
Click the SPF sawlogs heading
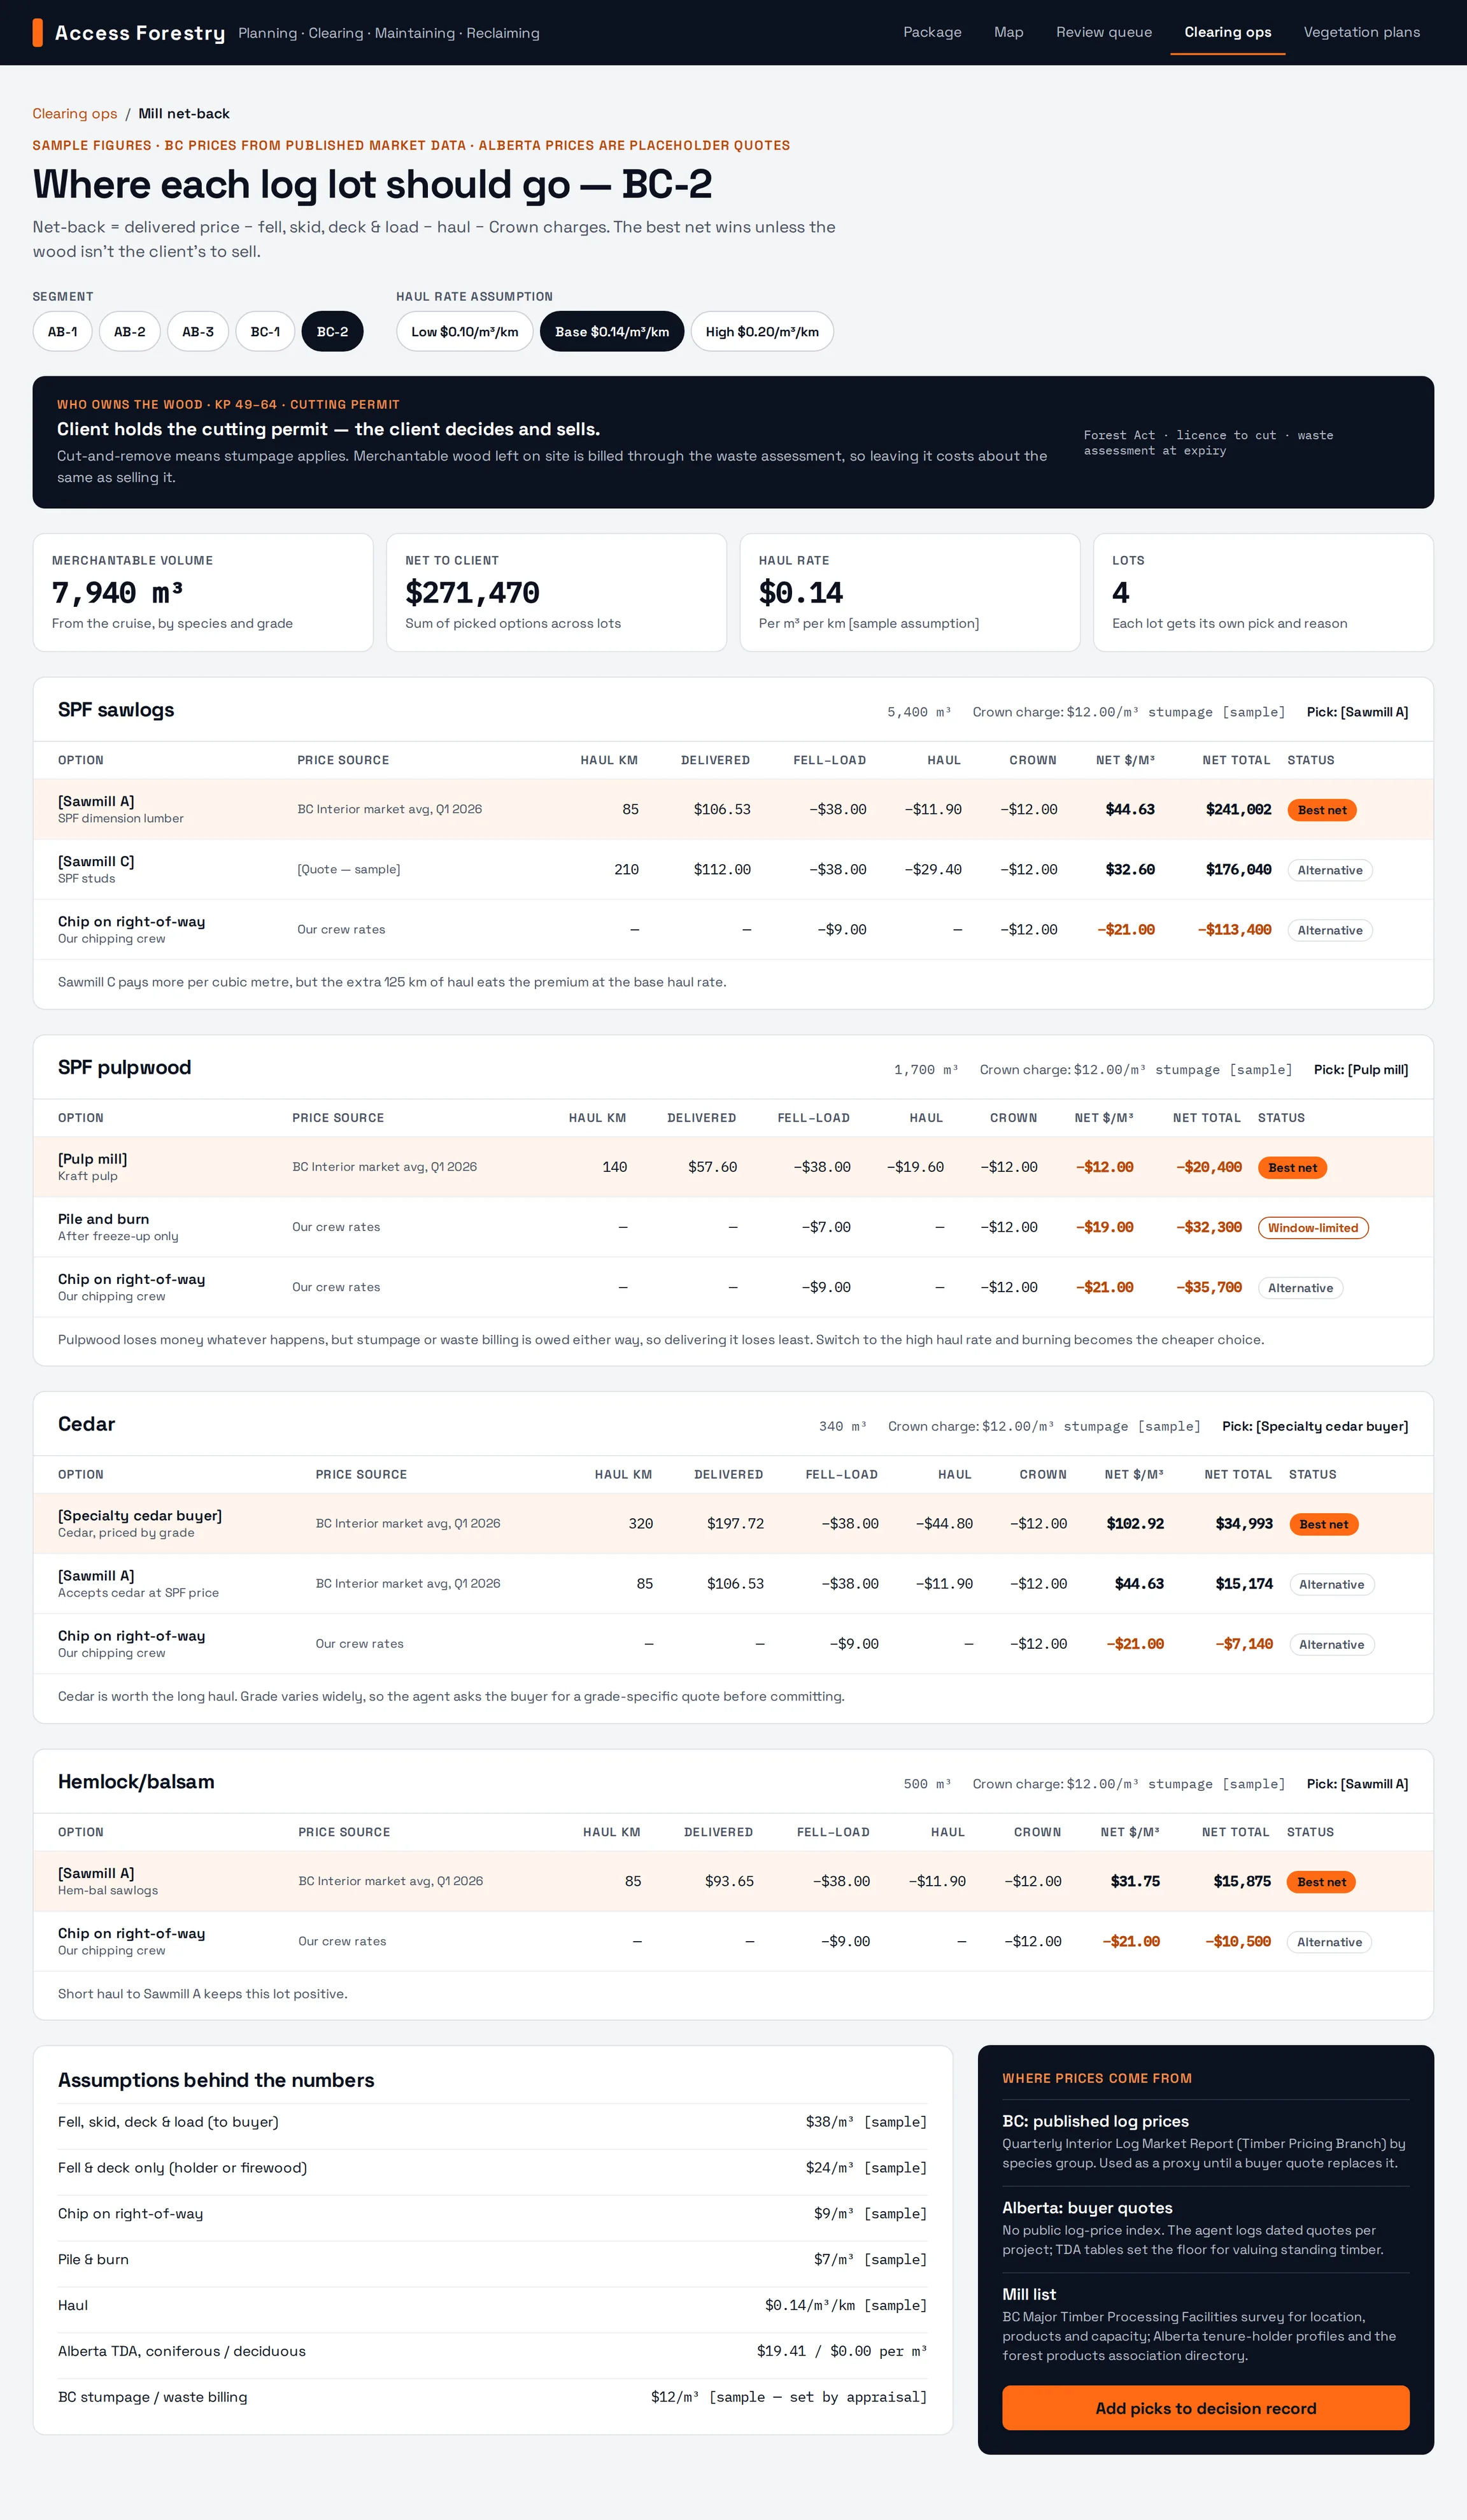click(116, 710)
